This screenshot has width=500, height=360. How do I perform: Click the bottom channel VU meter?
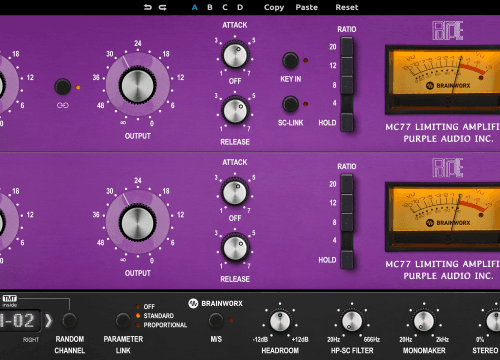(x=443, y=217)
